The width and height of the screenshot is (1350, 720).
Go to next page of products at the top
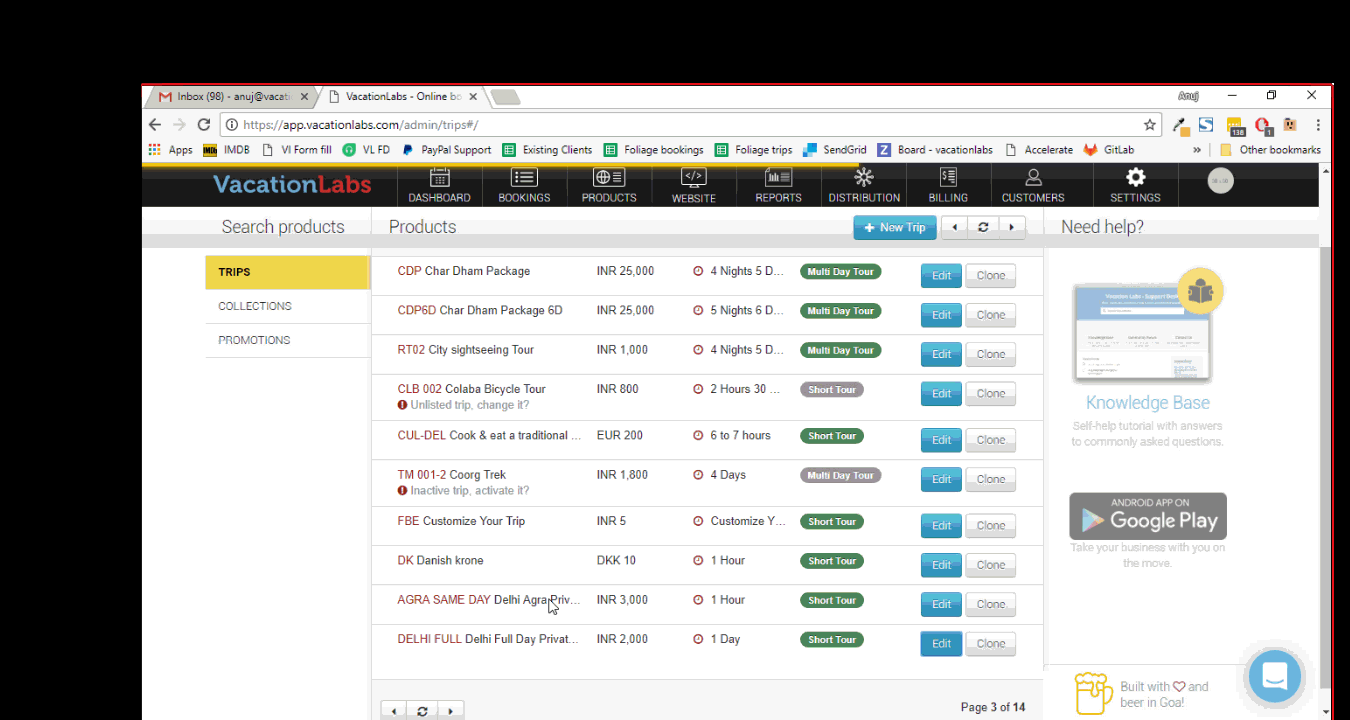[x=1012, y=228]
